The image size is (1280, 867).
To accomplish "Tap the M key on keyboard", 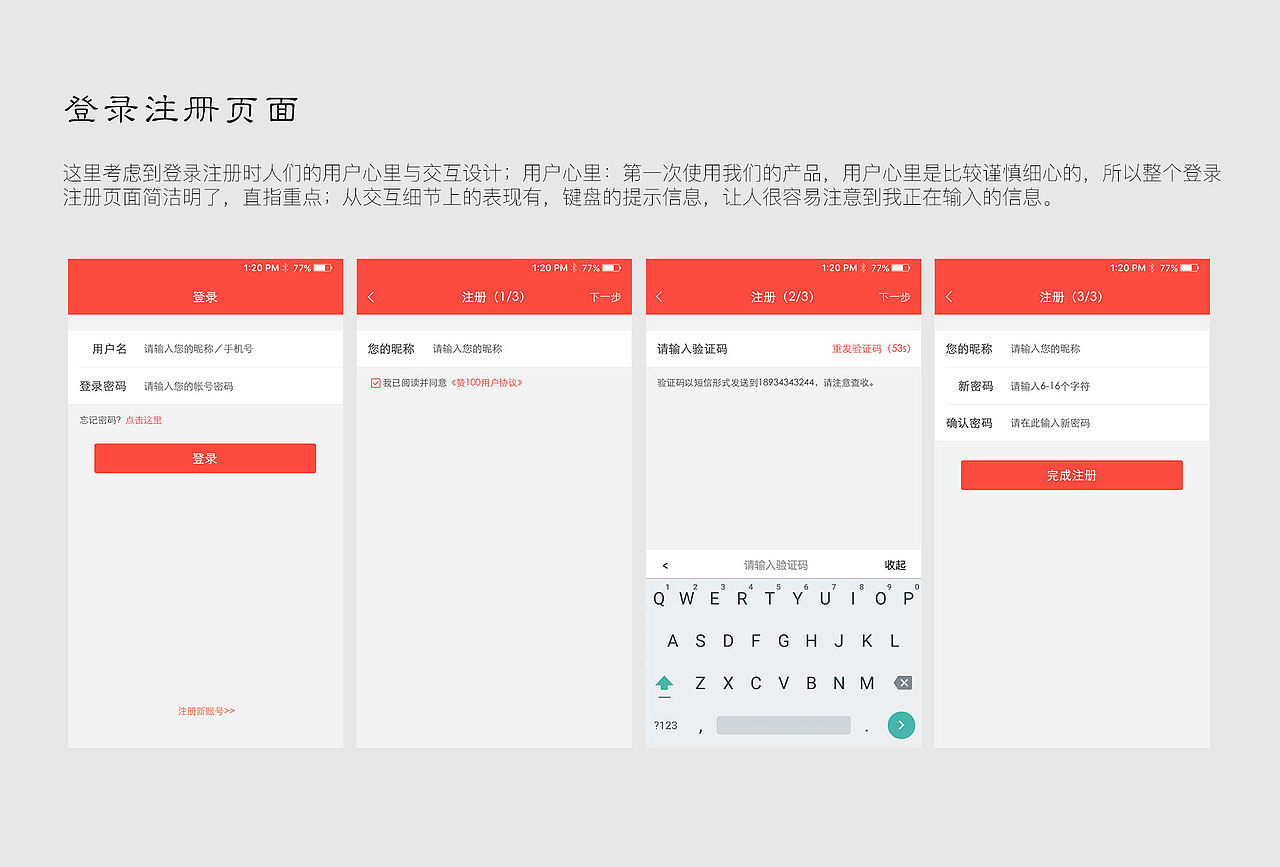I will coord(867,683).
